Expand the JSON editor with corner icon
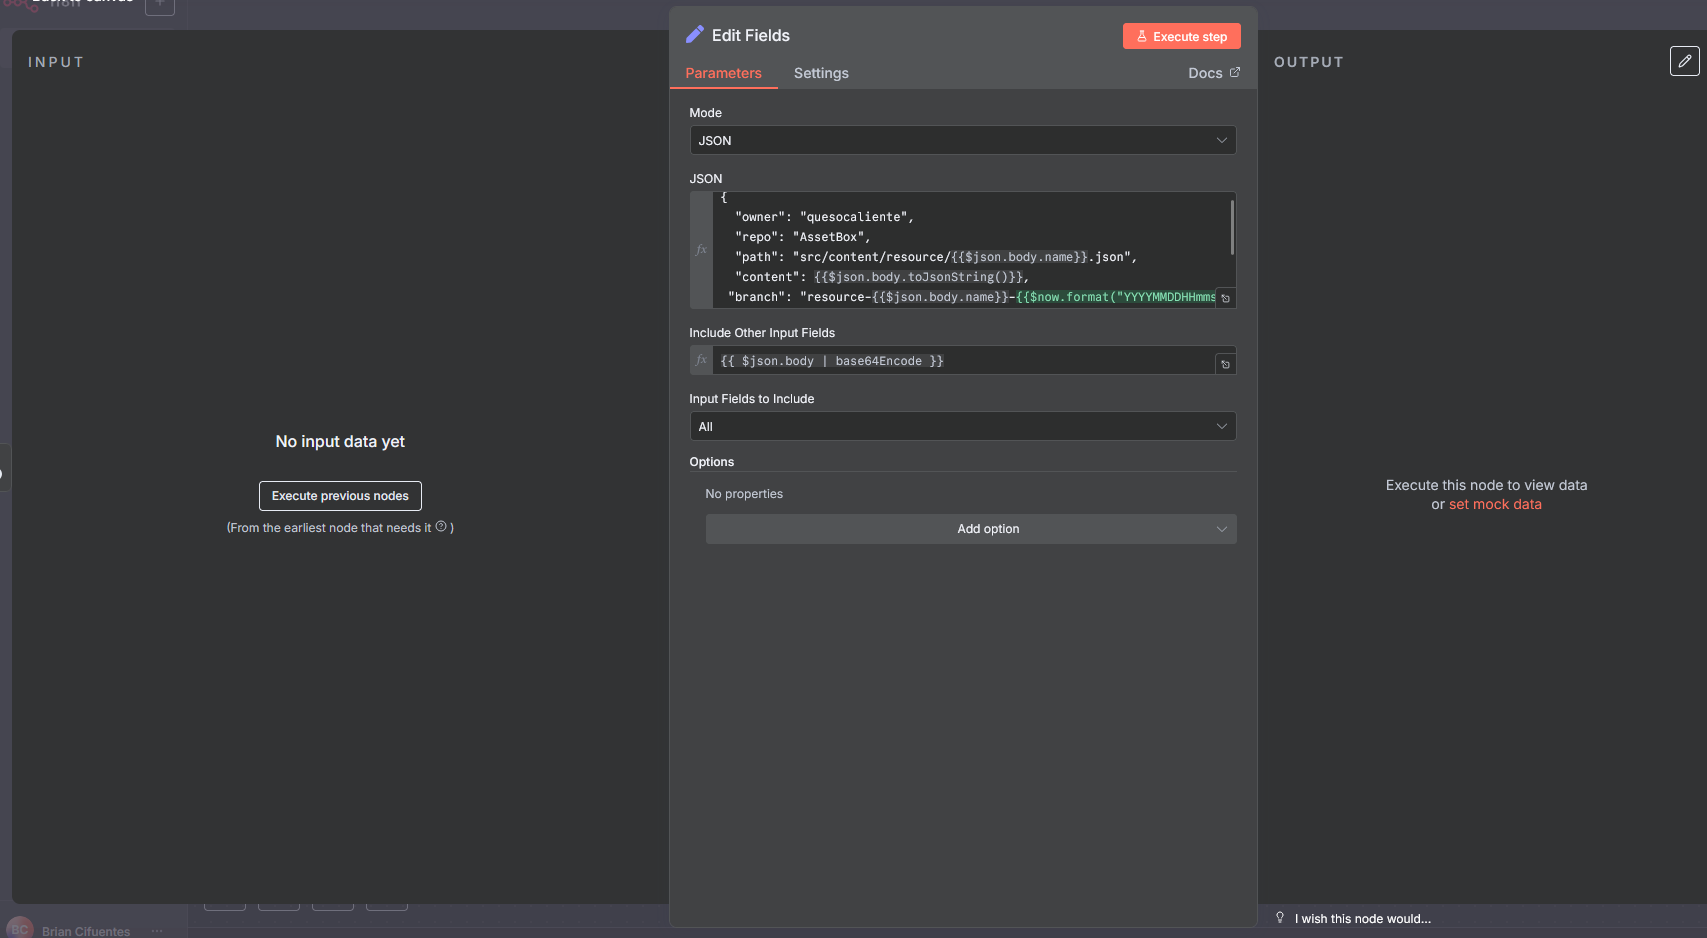This screenshot has height=938, width=1707. coord(1225,298)
